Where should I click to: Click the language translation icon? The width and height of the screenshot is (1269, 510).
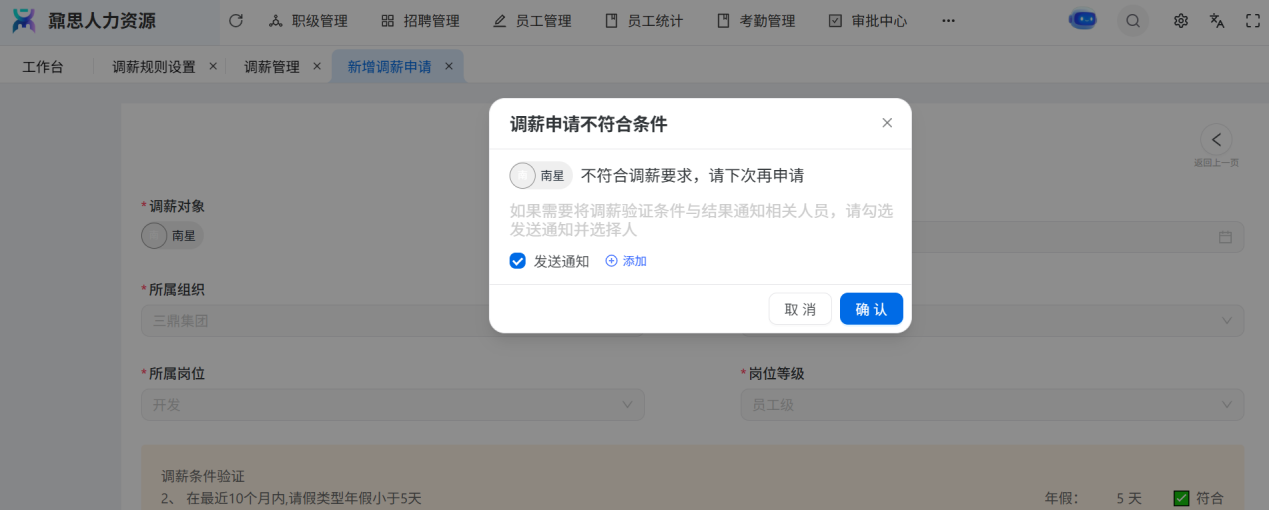(x=1217, y=21)
